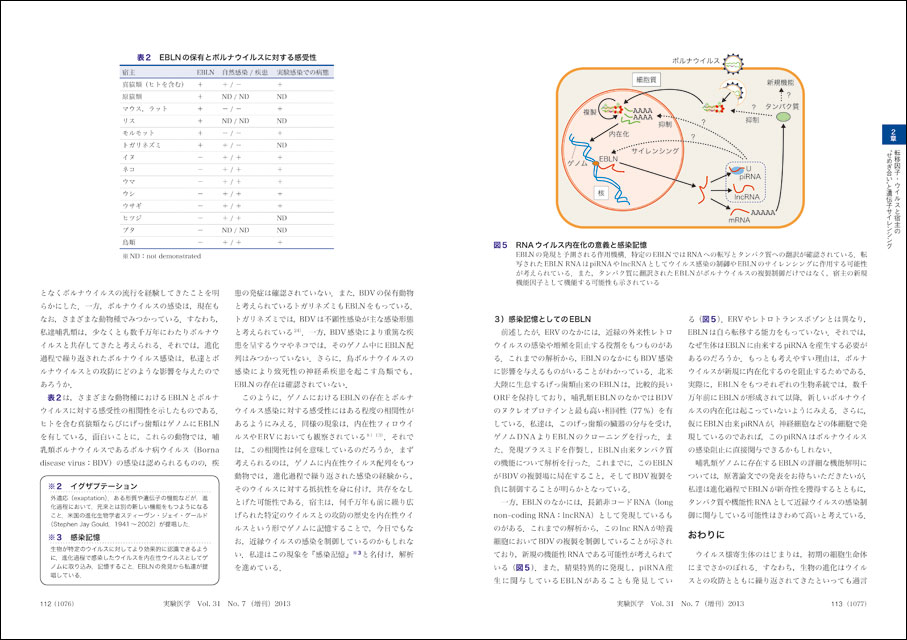Click the ※2 イグザプテーション footnote heading
The width and height of the screenshot is (907, 640).
(x=95, y=485)
